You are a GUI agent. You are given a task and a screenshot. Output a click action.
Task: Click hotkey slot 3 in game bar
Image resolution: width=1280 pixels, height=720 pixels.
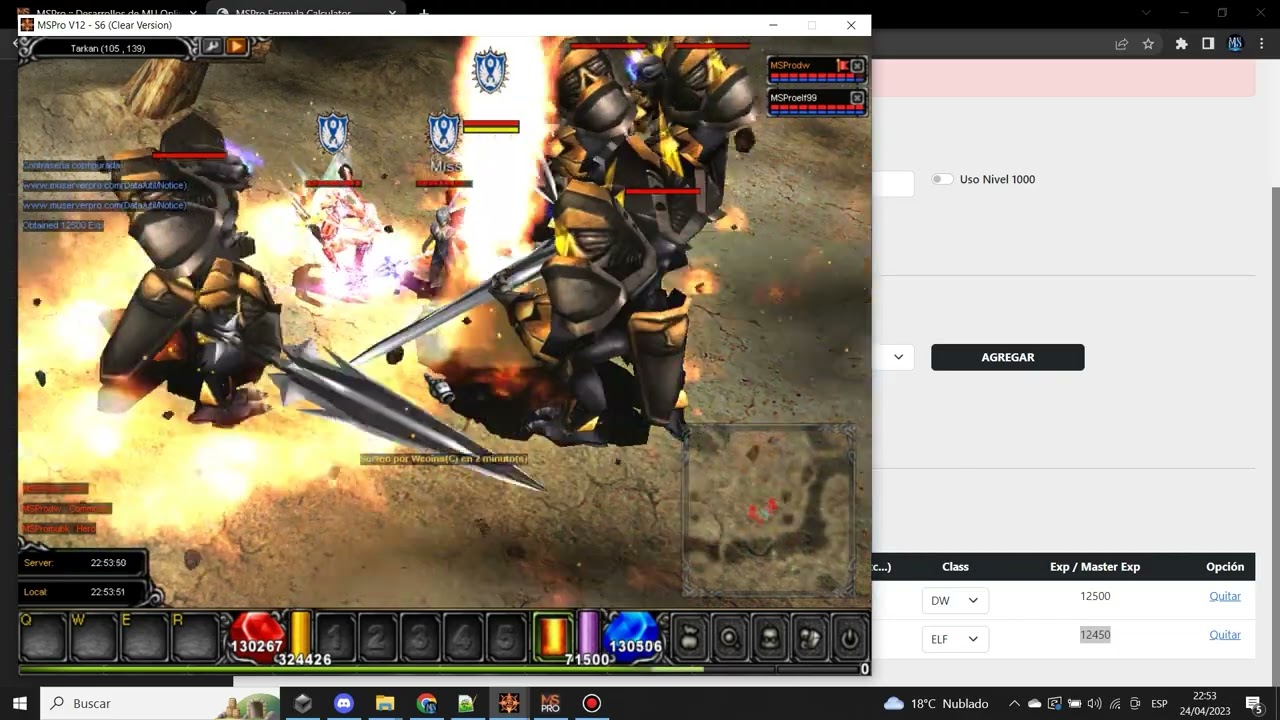point(420,636)
